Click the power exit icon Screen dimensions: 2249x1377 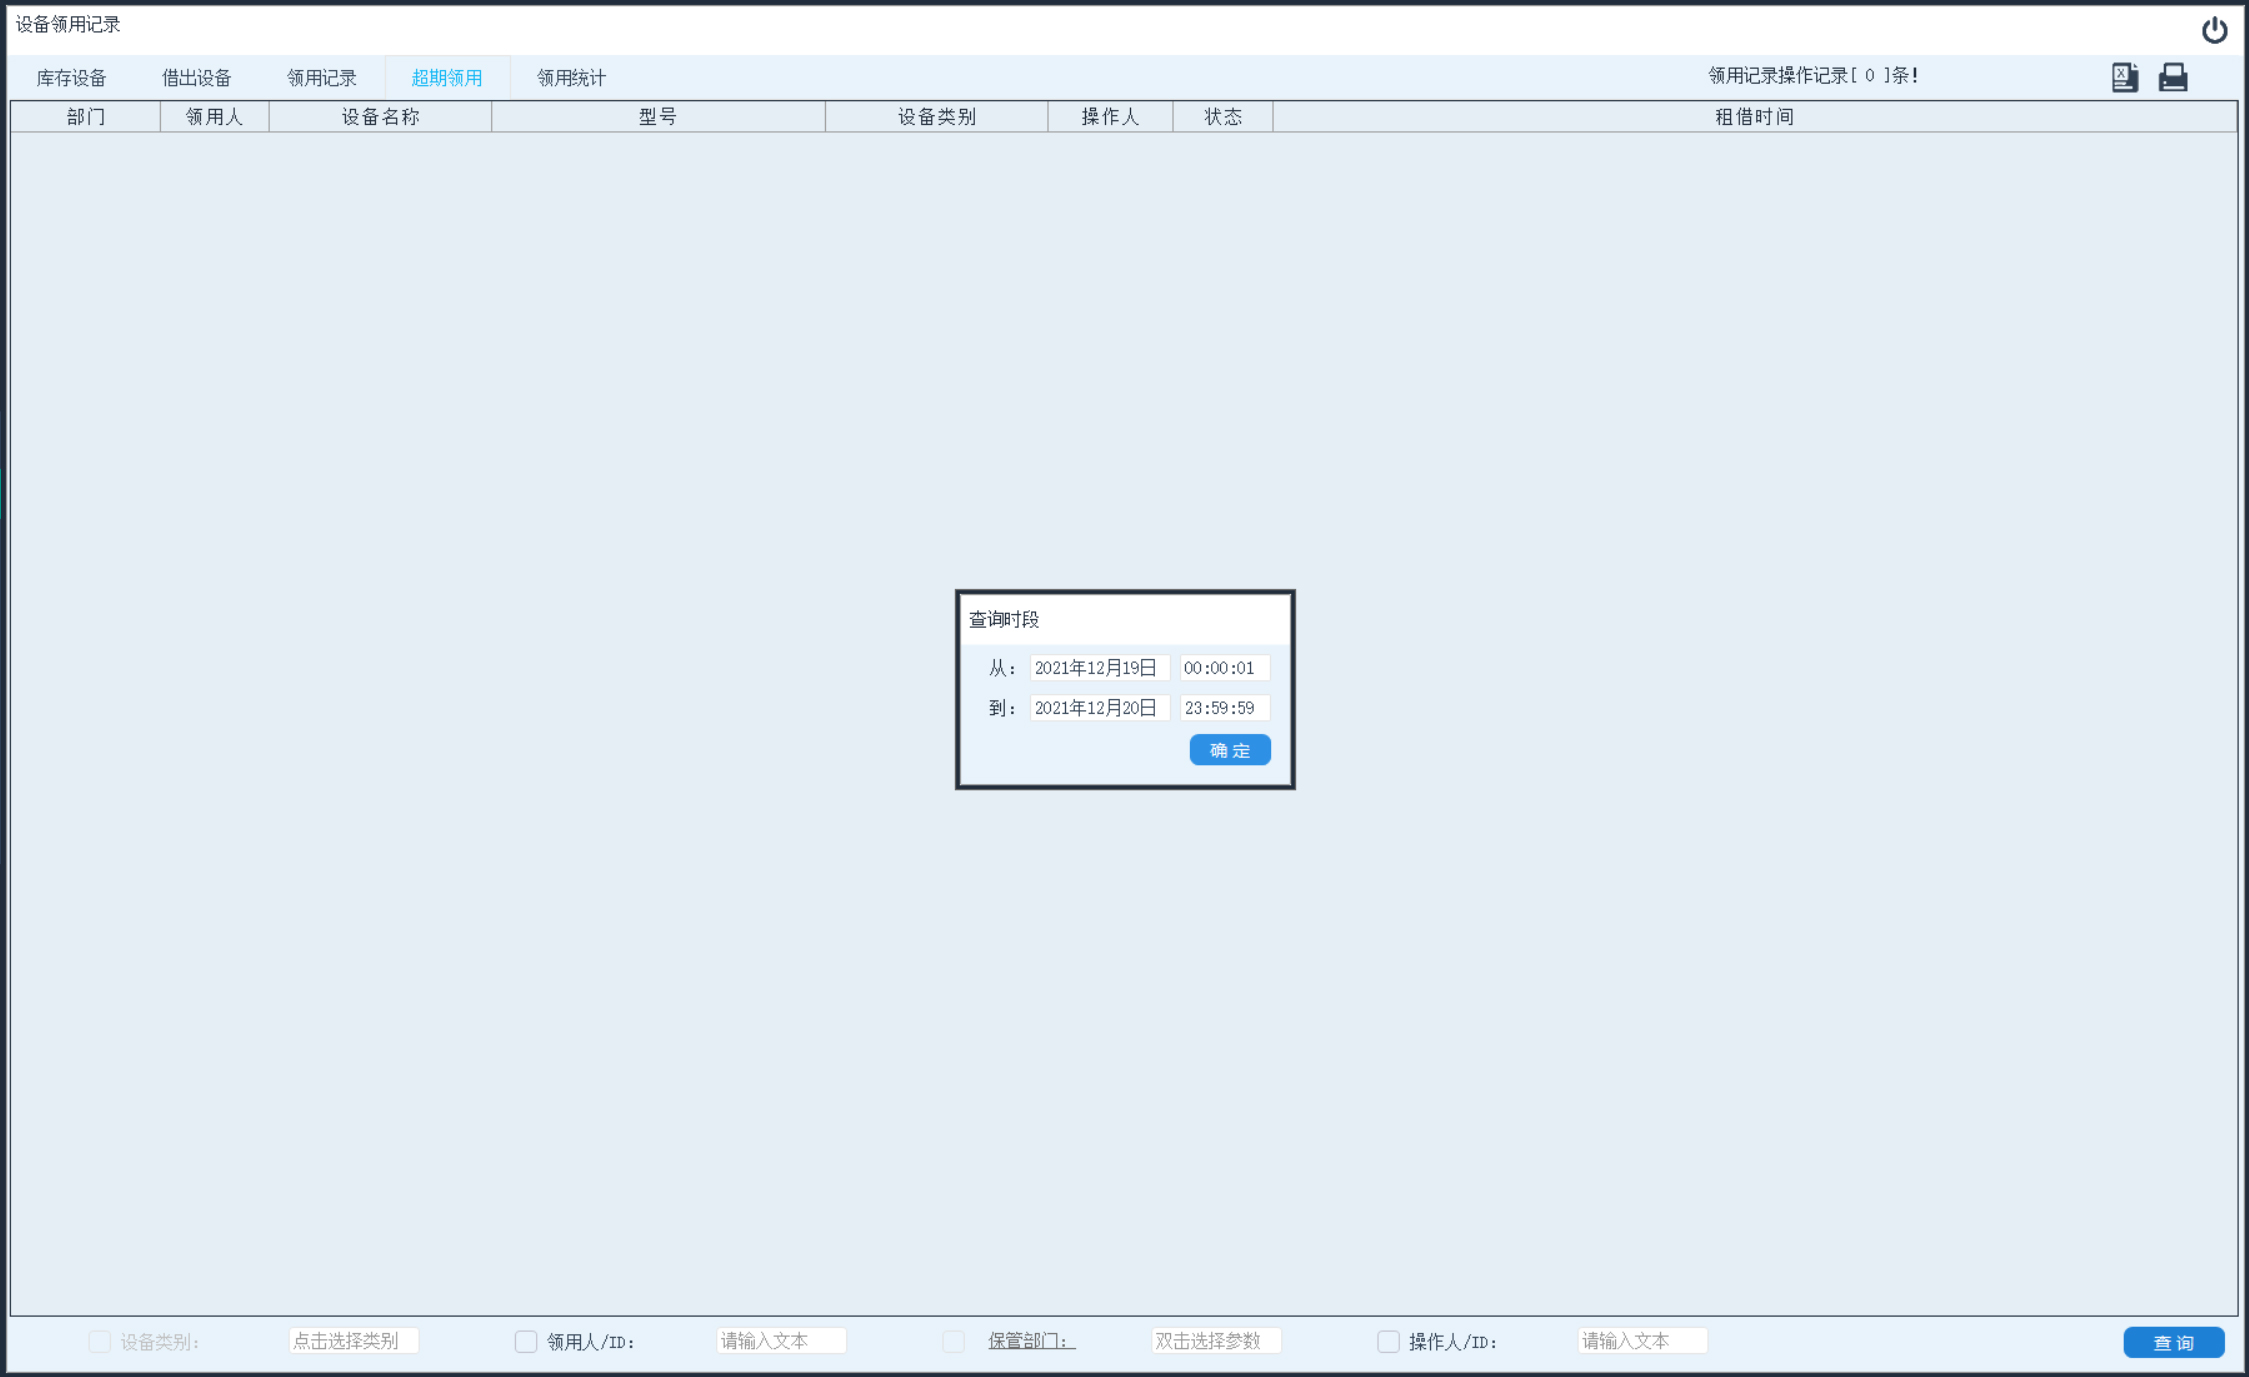(x=2214, y=30)
